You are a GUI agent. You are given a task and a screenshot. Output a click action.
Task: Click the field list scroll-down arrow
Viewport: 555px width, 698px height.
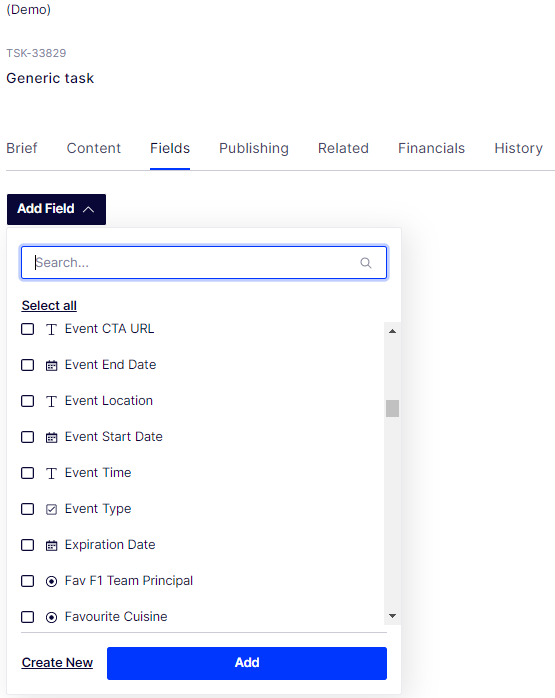click(392, 616)
